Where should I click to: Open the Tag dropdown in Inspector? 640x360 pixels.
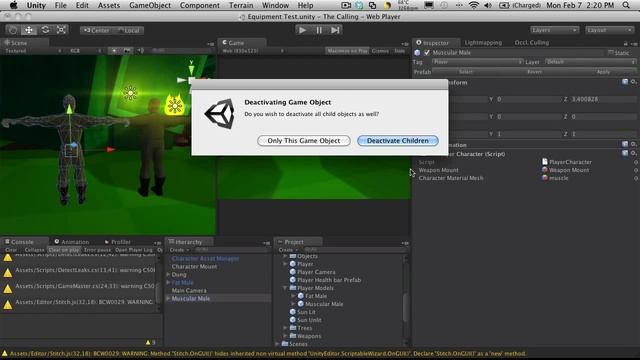[x=477, y=62]
